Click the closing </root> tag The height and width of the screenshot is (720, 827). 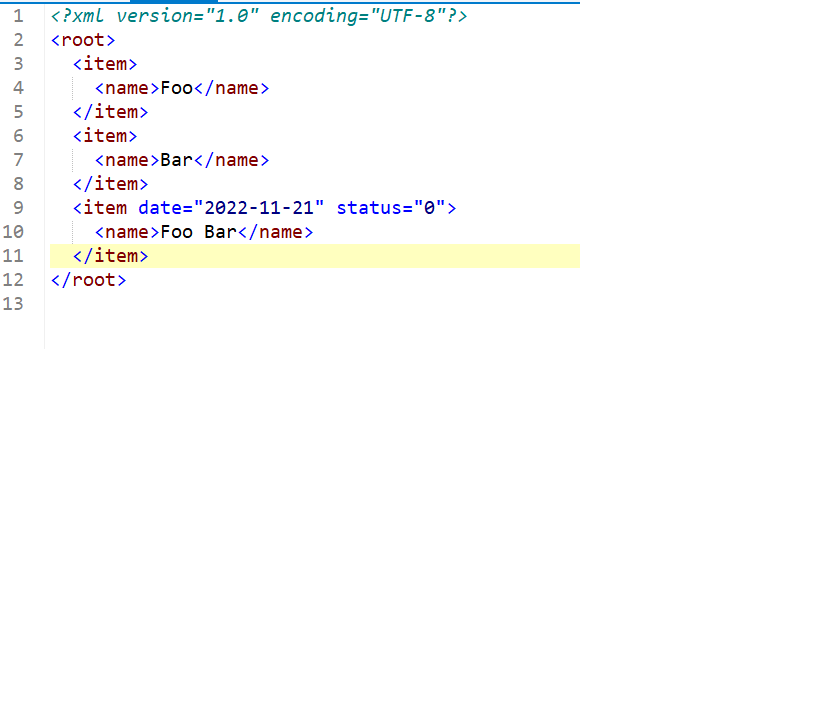click(89, 280)
